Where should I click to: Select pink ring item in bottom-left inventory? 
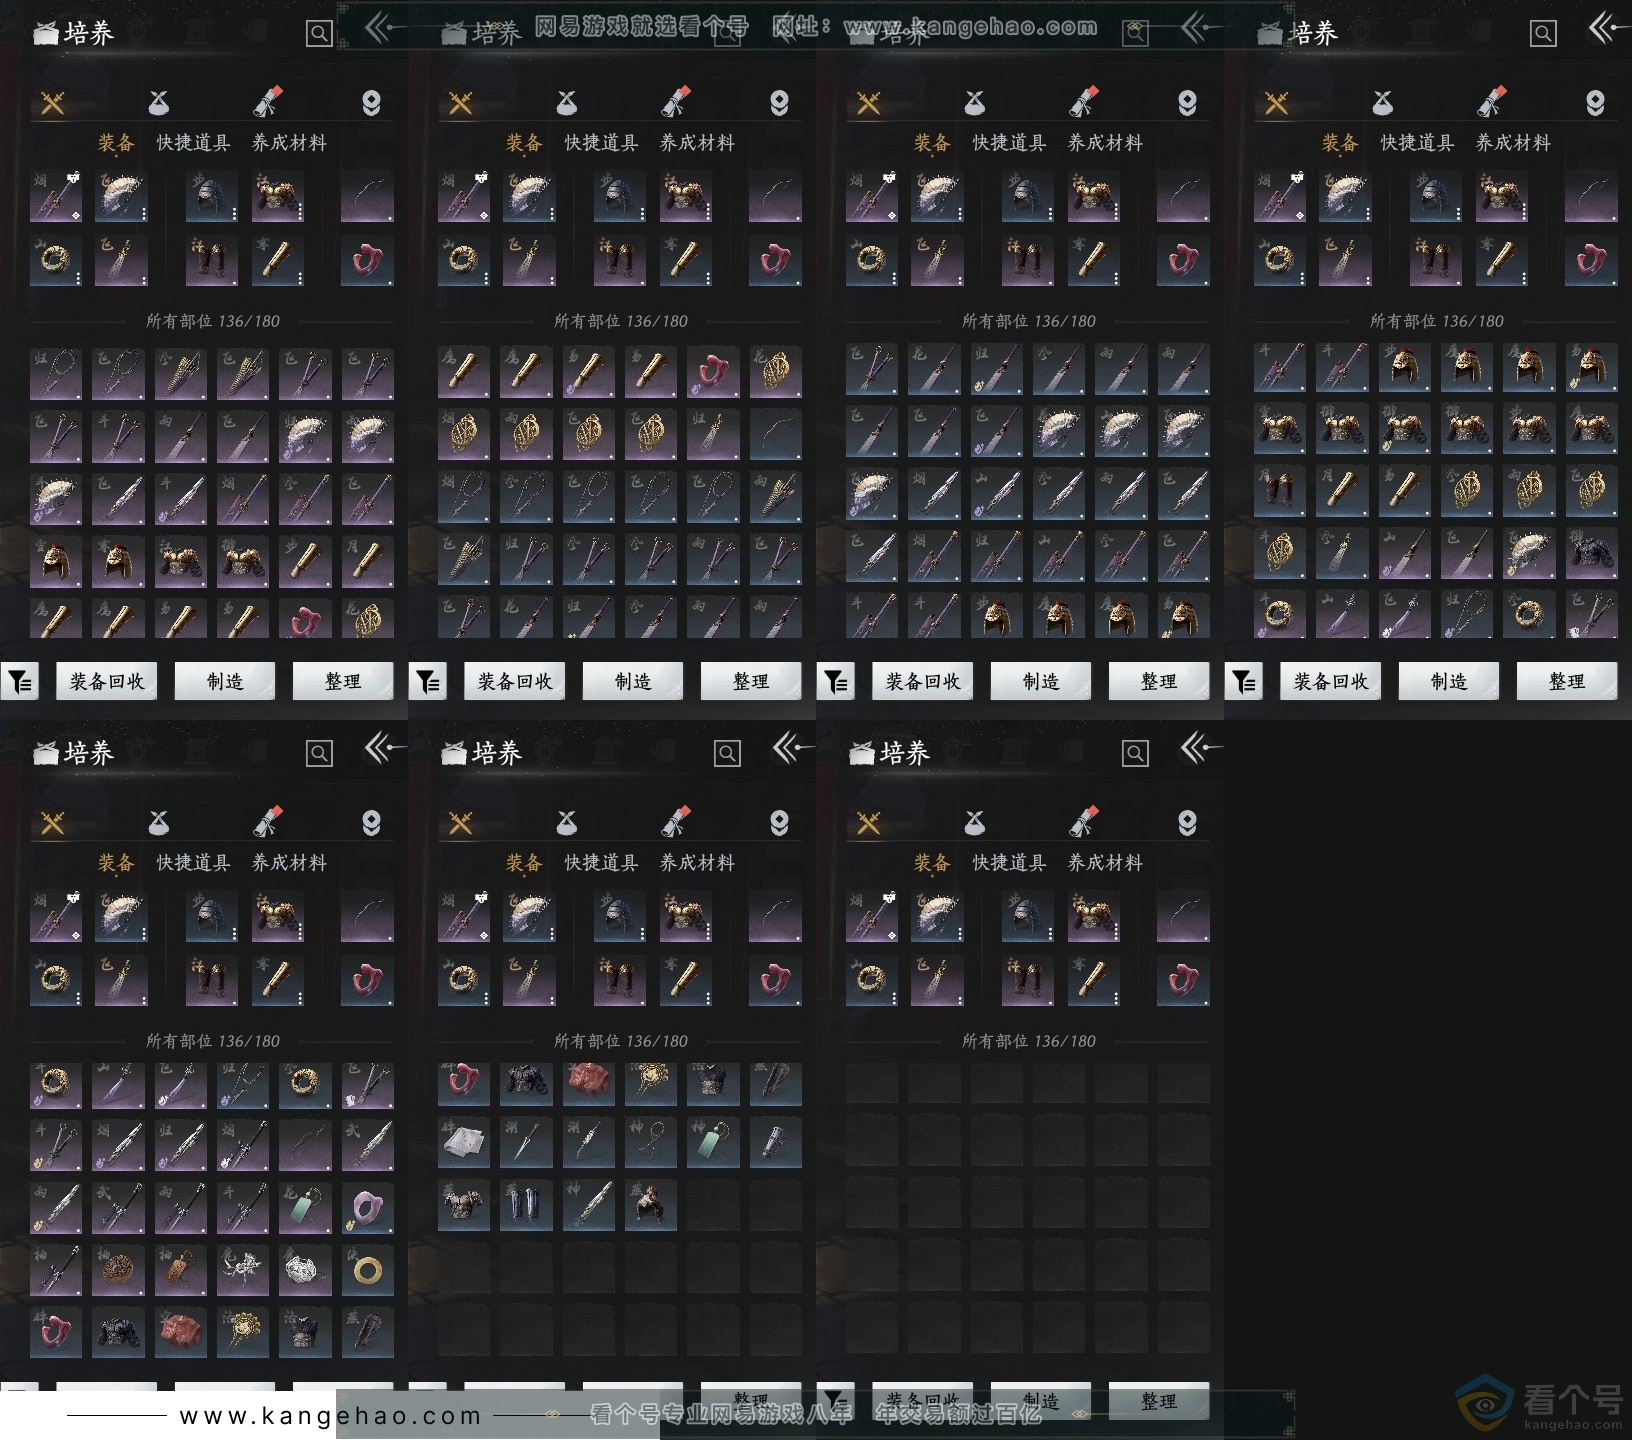(367, 1207)
